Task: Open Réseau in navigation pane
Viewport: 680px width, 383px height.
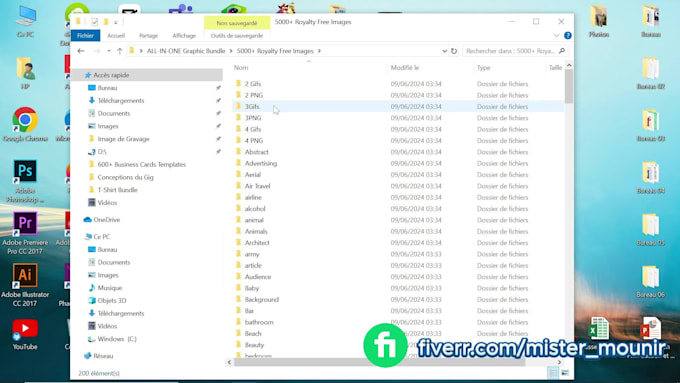Action: (x=103, y=356)
